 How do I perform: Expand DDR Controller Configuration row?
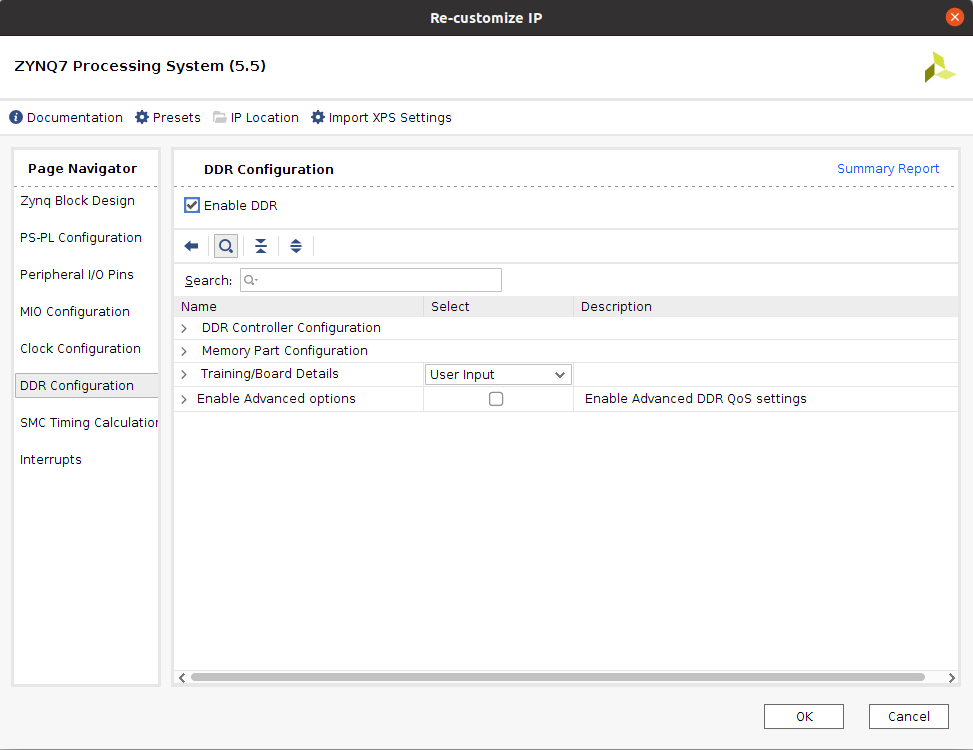(184, 328)
